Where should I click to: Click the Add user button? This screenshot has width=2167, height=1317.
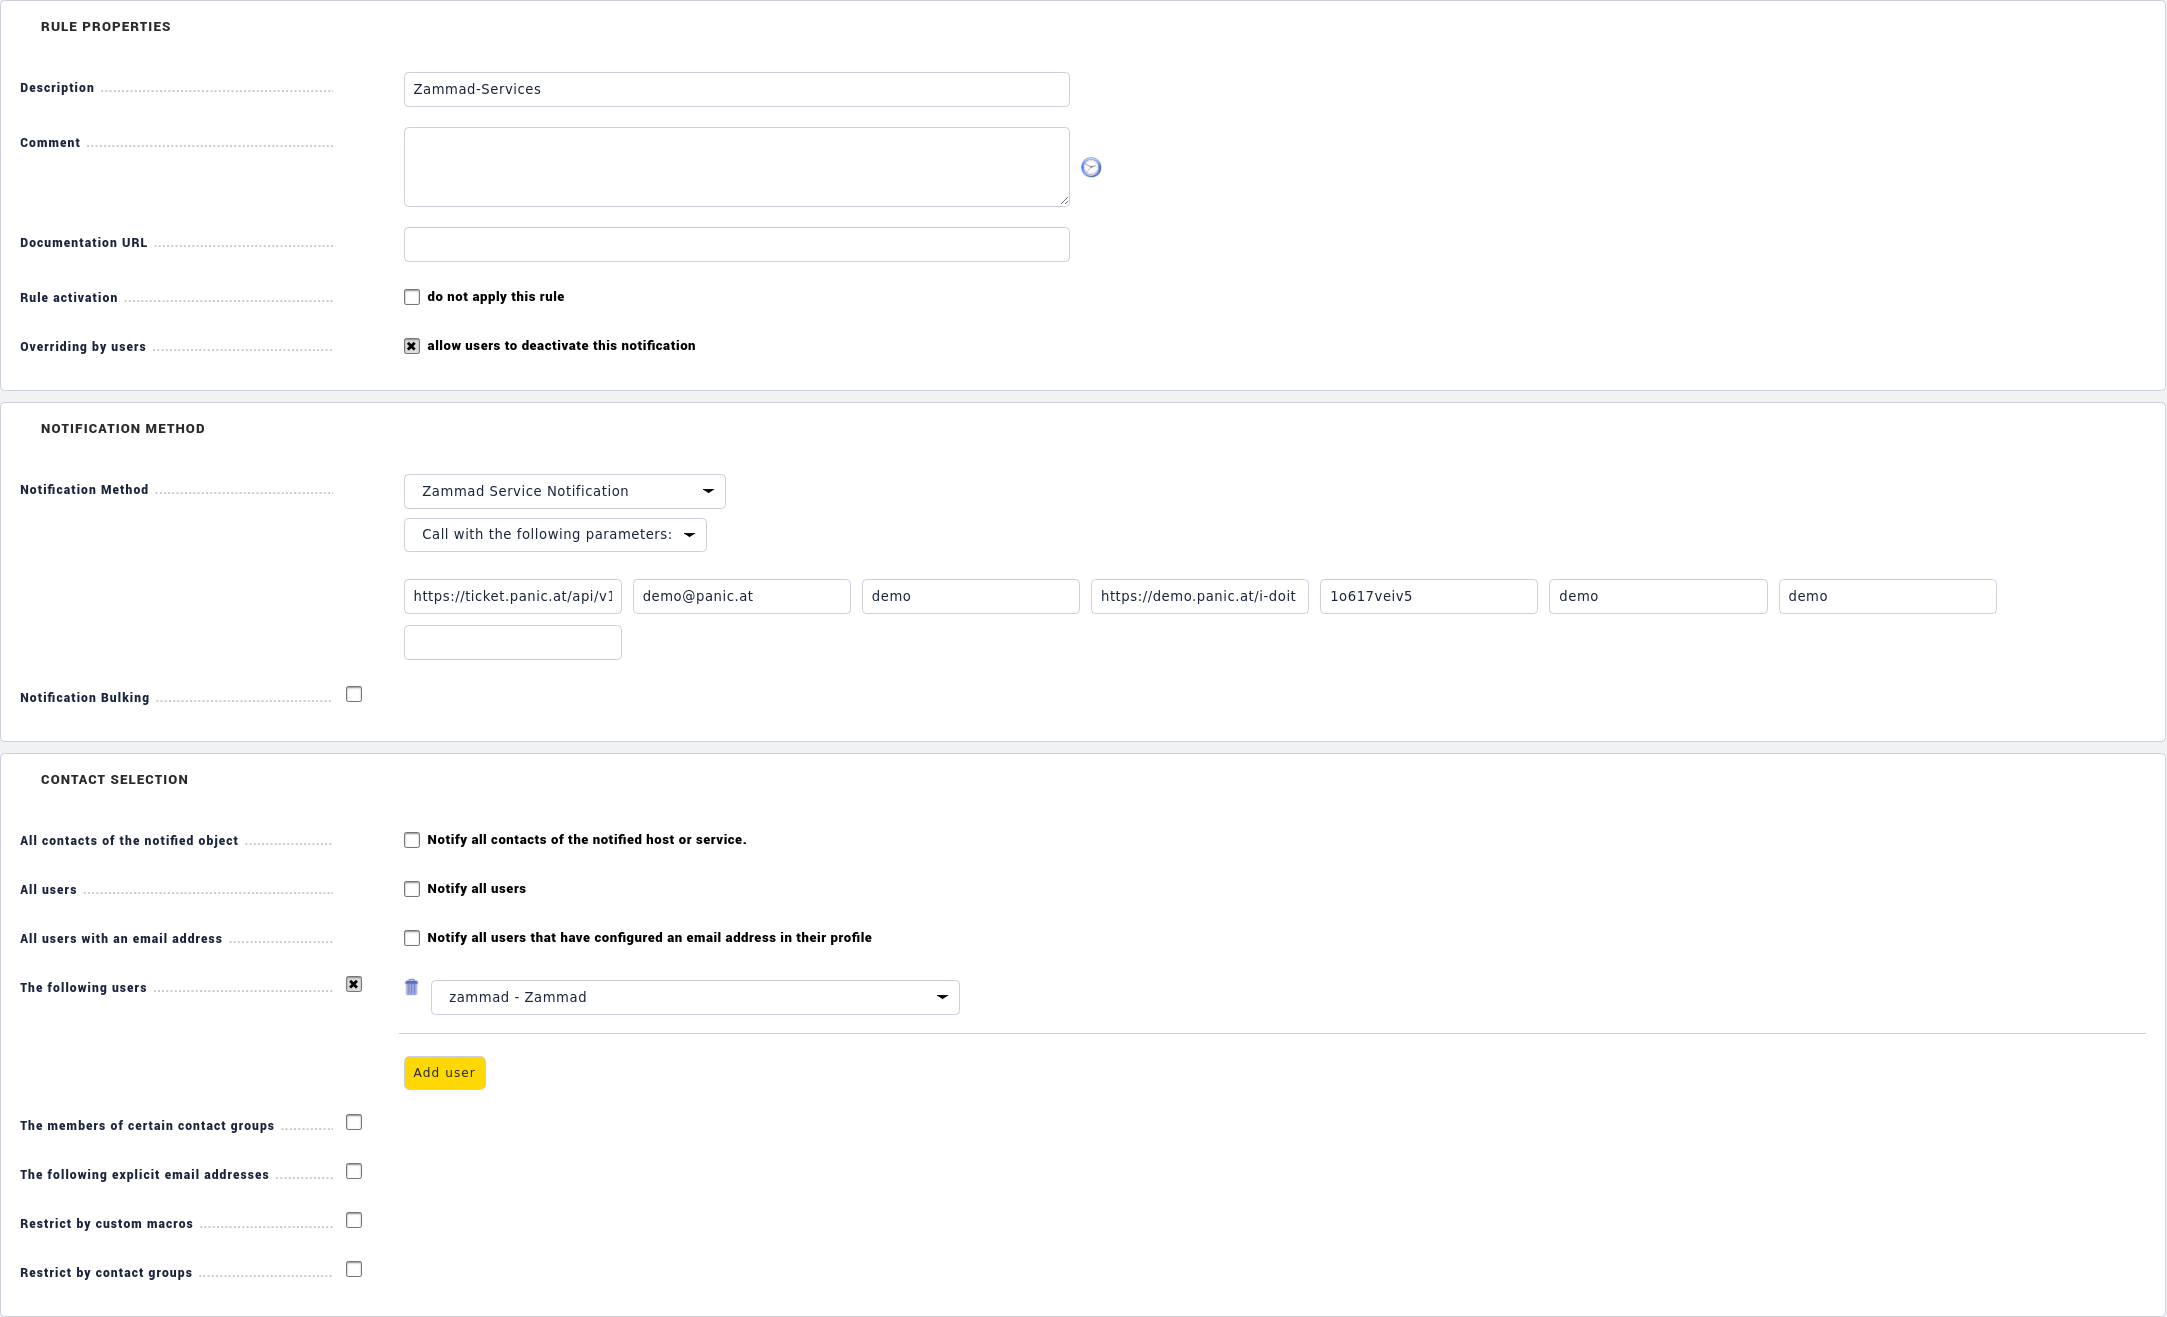[x=445, y=1073]
